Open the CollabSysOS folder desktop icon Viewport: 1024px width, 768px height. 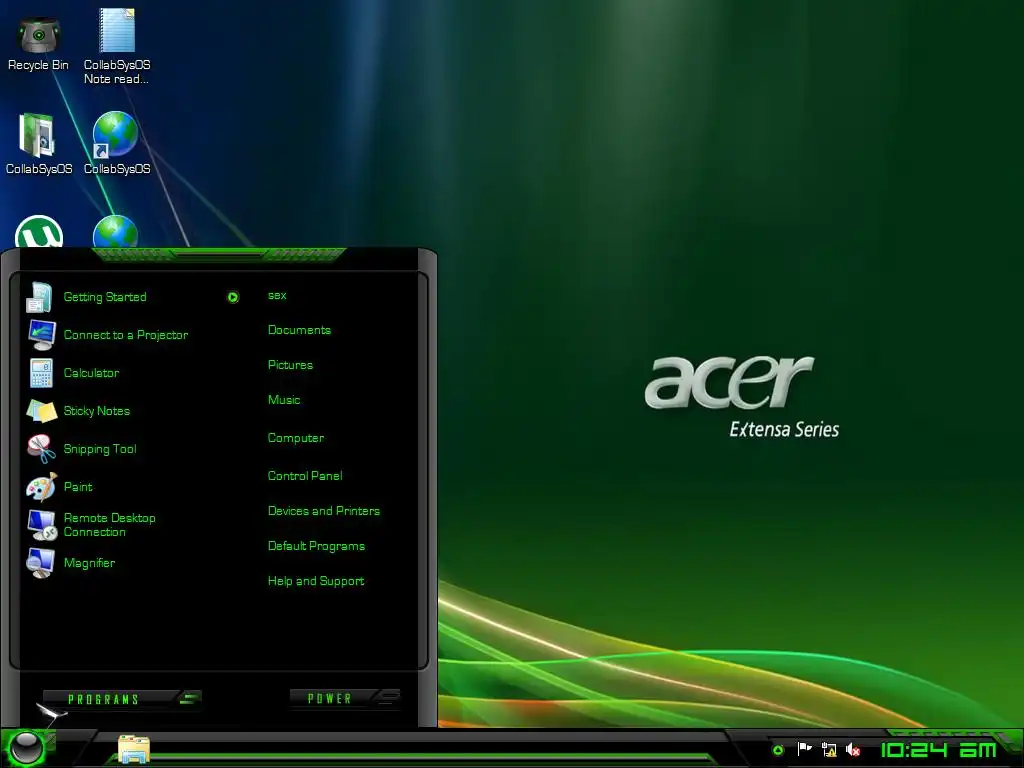pos(39,144)
